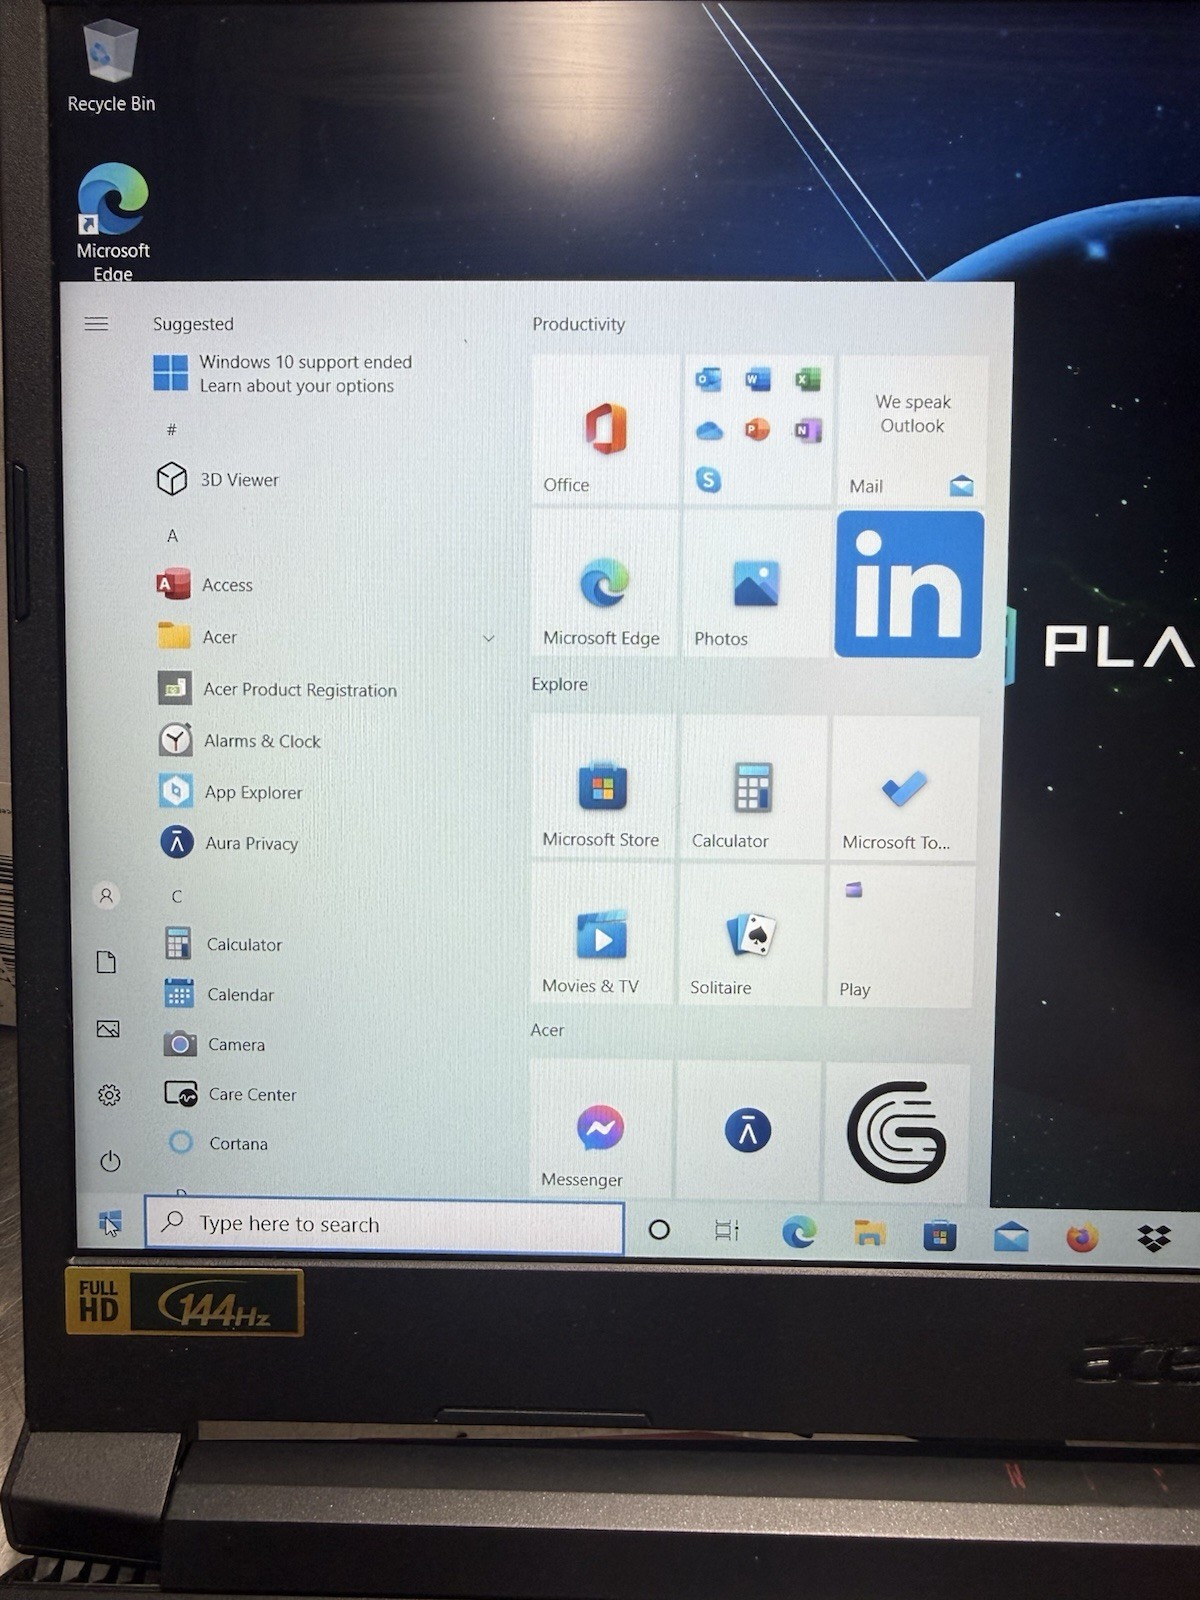The width and height of the screenshot is (1200, 1600).
Task: Open Windows 10 support ended suggestion
Action: click(283, 373)
